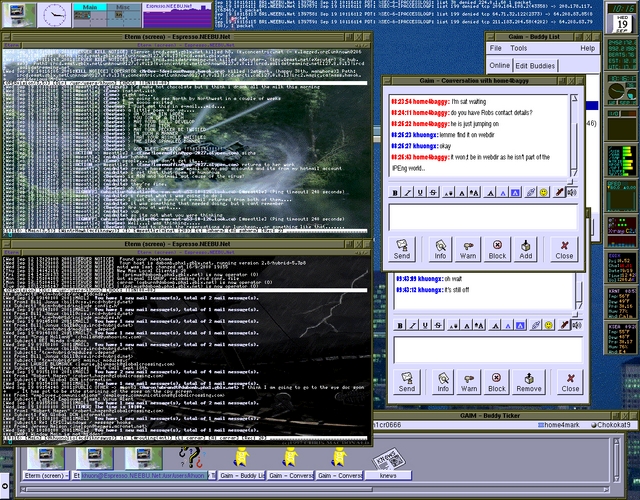The width and height of the screenshot is (640, 500).
Task: Toggle underline in the lower Gaim conversation
Action: coord(425,325)
